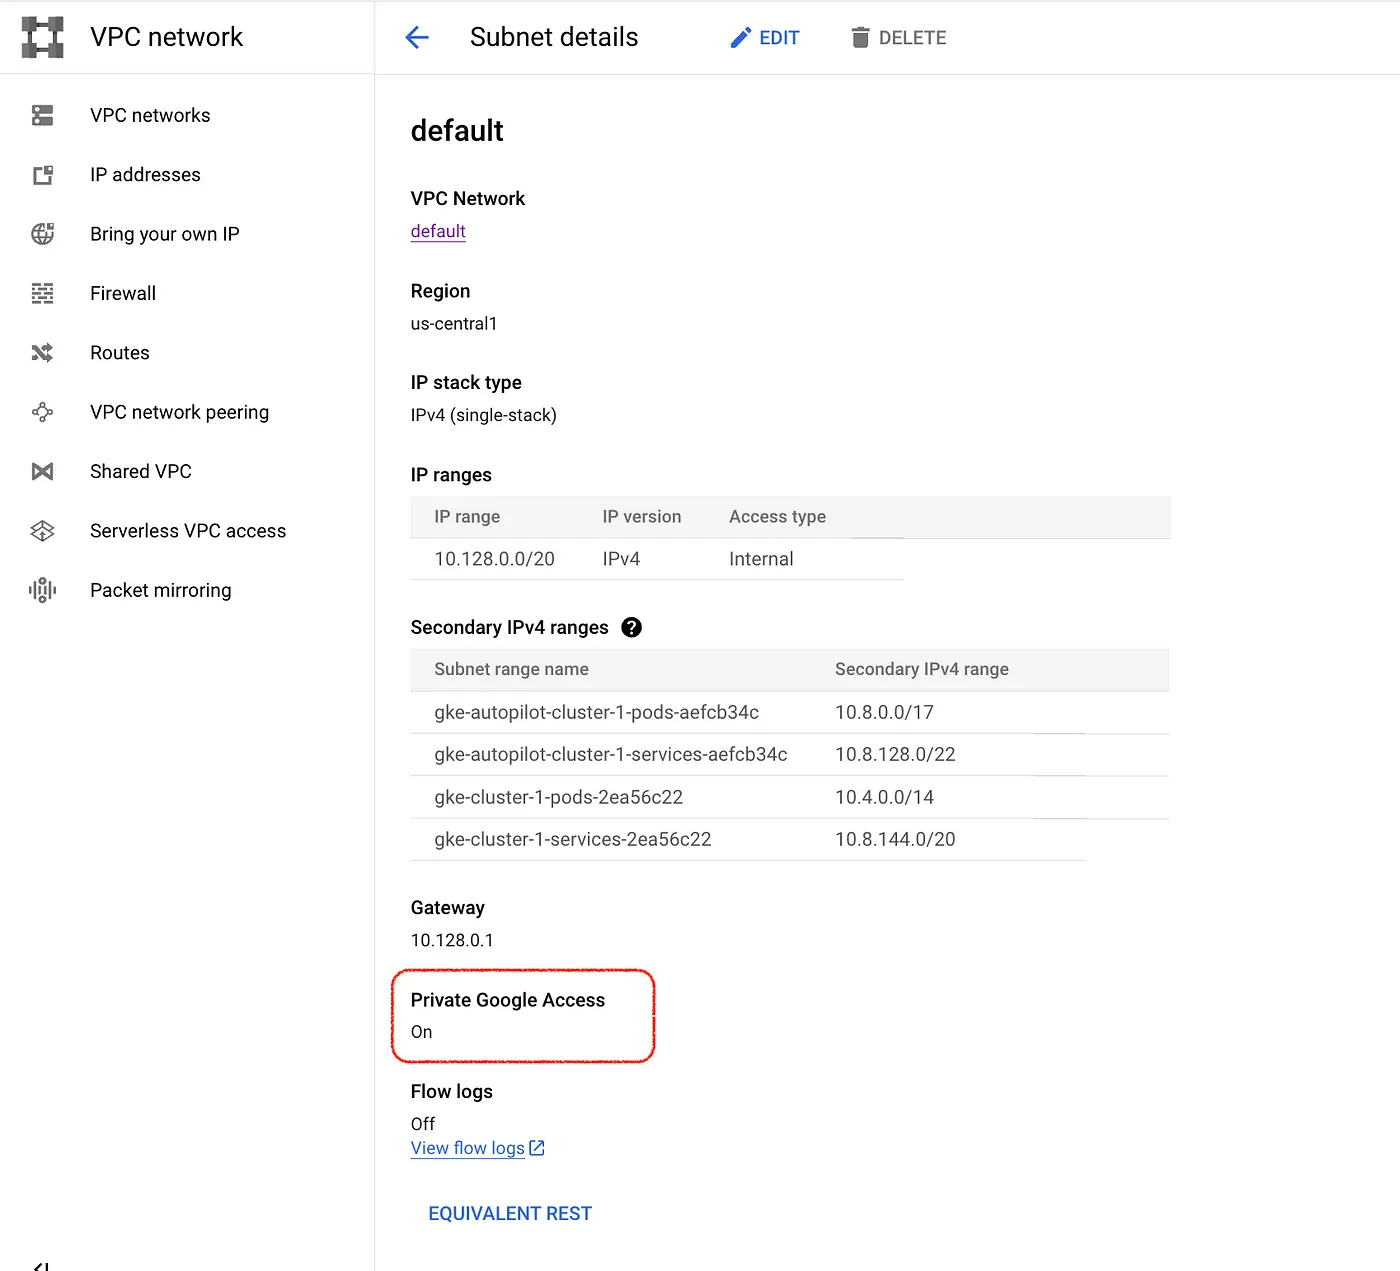Image resolution: width=1400 pixels, height=1271 pixels.
Task: Click the Internal access type cell
Action: coord(761,559)
